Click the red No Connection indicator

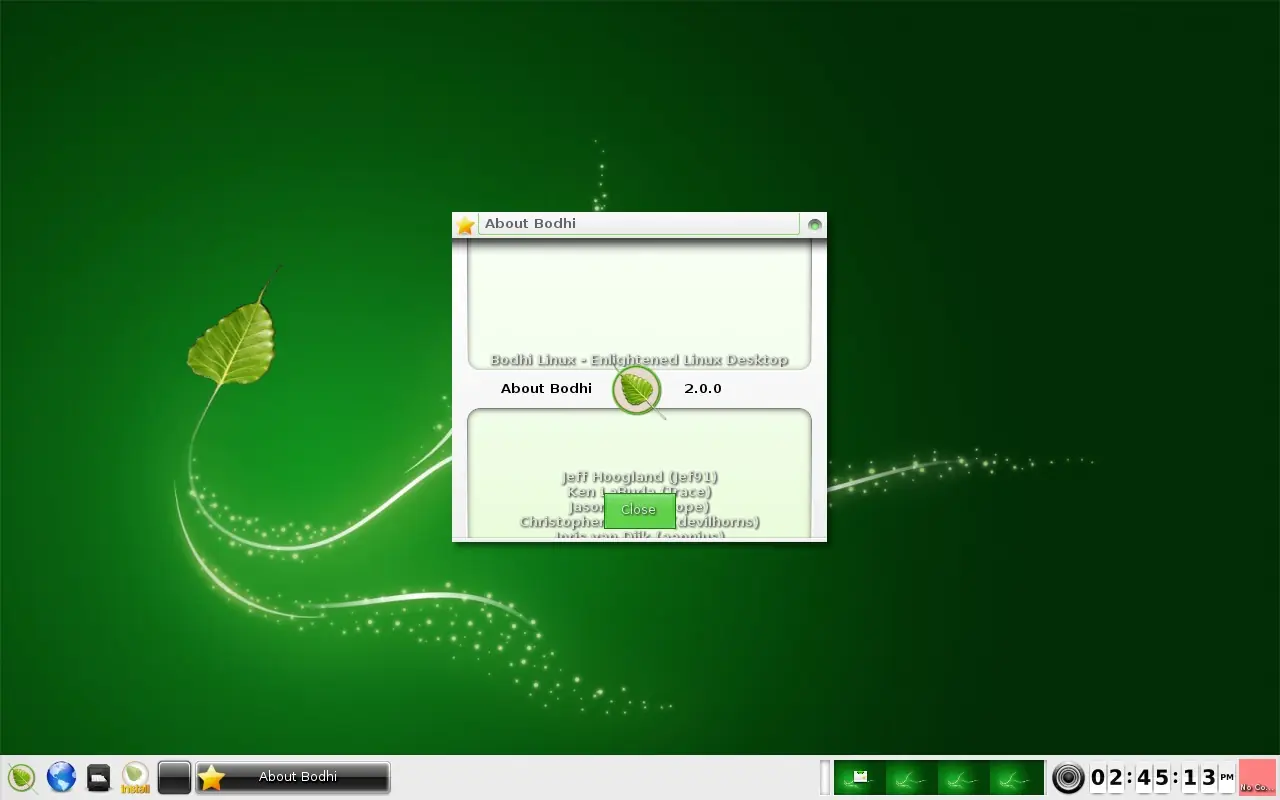1258,777
